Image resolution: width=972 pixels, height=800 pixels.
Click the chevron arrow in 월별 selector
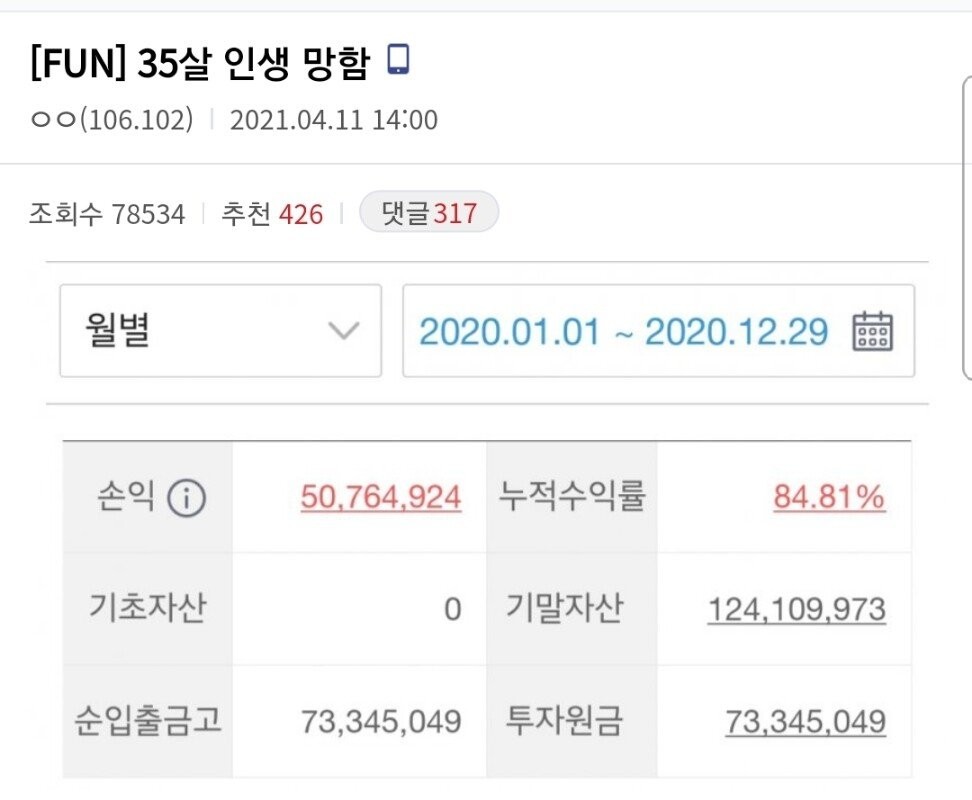[x=344, y=331]
